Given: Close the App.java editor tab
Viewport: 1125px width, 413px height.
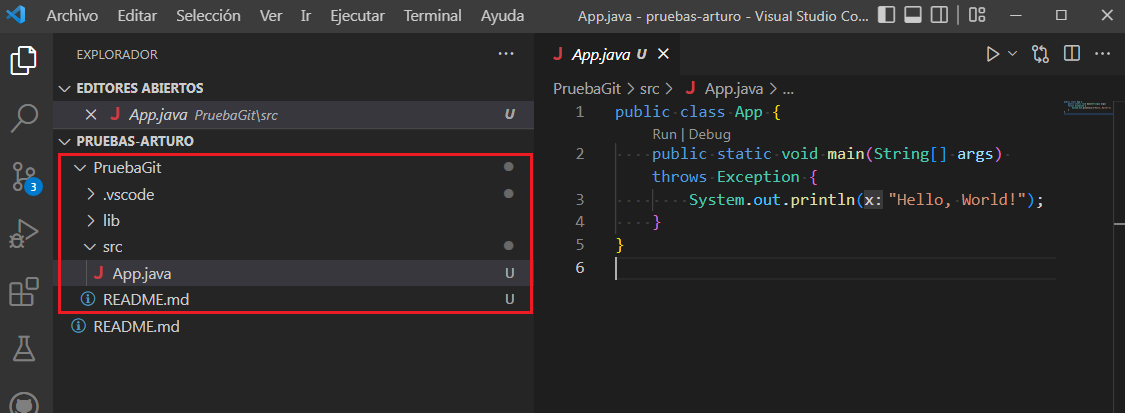Looking at the screenshot, I should [x=664, y=54].
